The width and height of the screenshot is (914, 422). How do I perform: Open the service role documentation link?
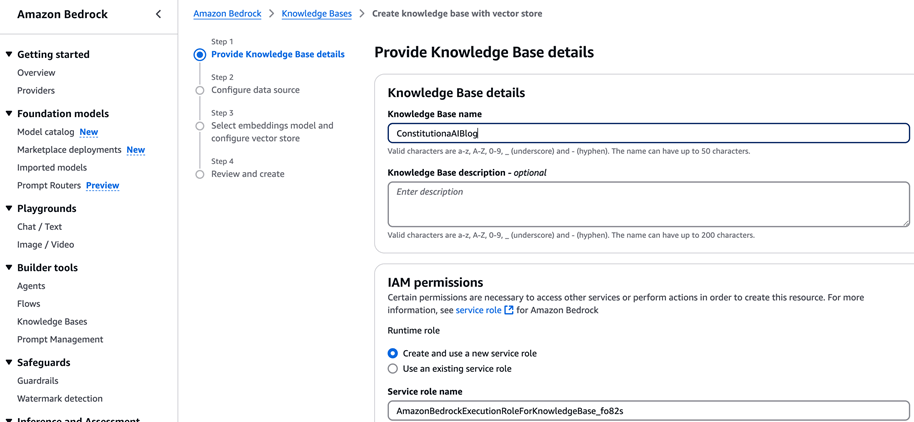pyautogui.click(x=478, y=310)
